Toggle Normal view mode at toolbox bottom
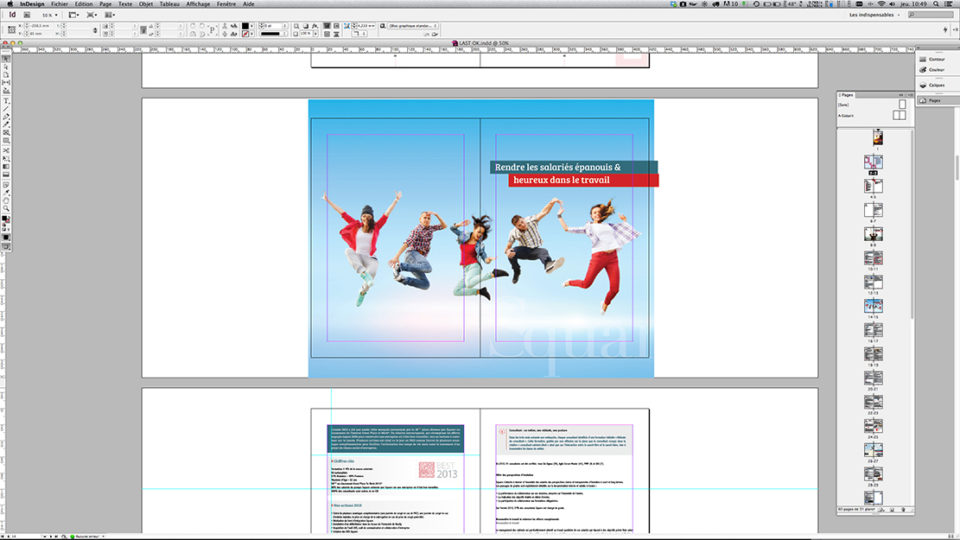Image resolution: width=960 pixels, height=540 pixels. tap(6, 247)
